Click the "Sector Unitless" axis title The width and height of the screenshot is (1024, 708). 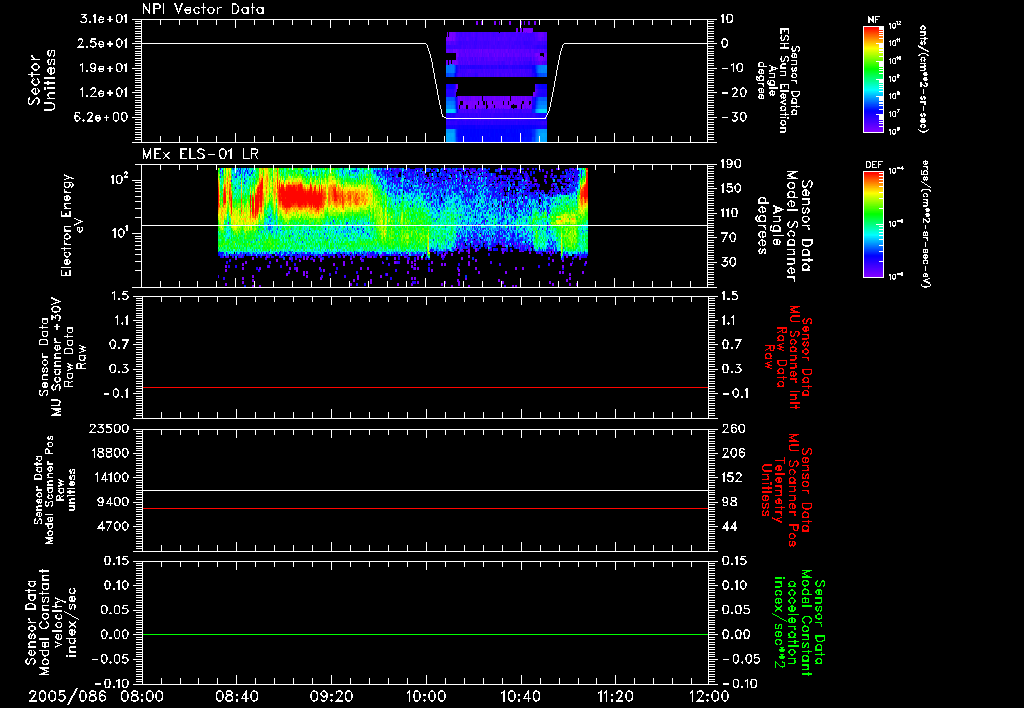[42, 80]
